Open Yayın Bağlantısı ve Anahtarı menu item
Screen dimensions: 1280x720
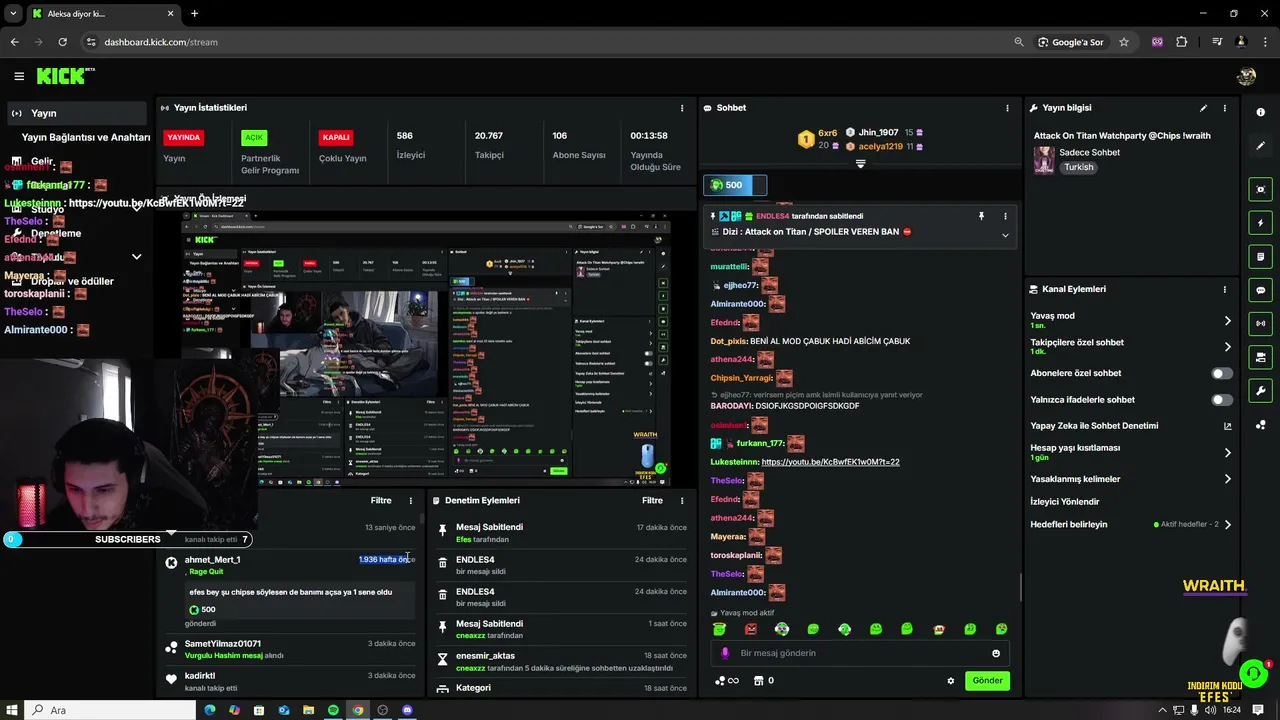click(86, 137)
